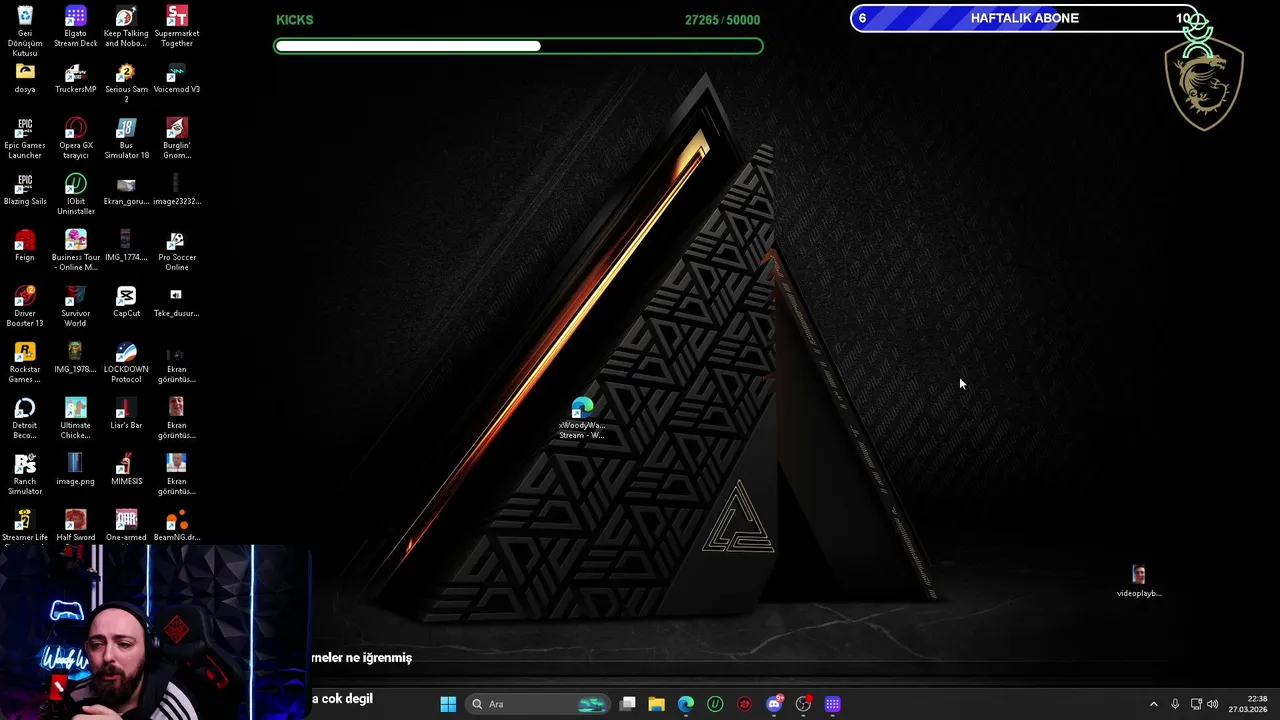This screenshot has width=1280, height=720.
Task: Launch the Burglin' Gnomes shortcut
Action: 177,139
